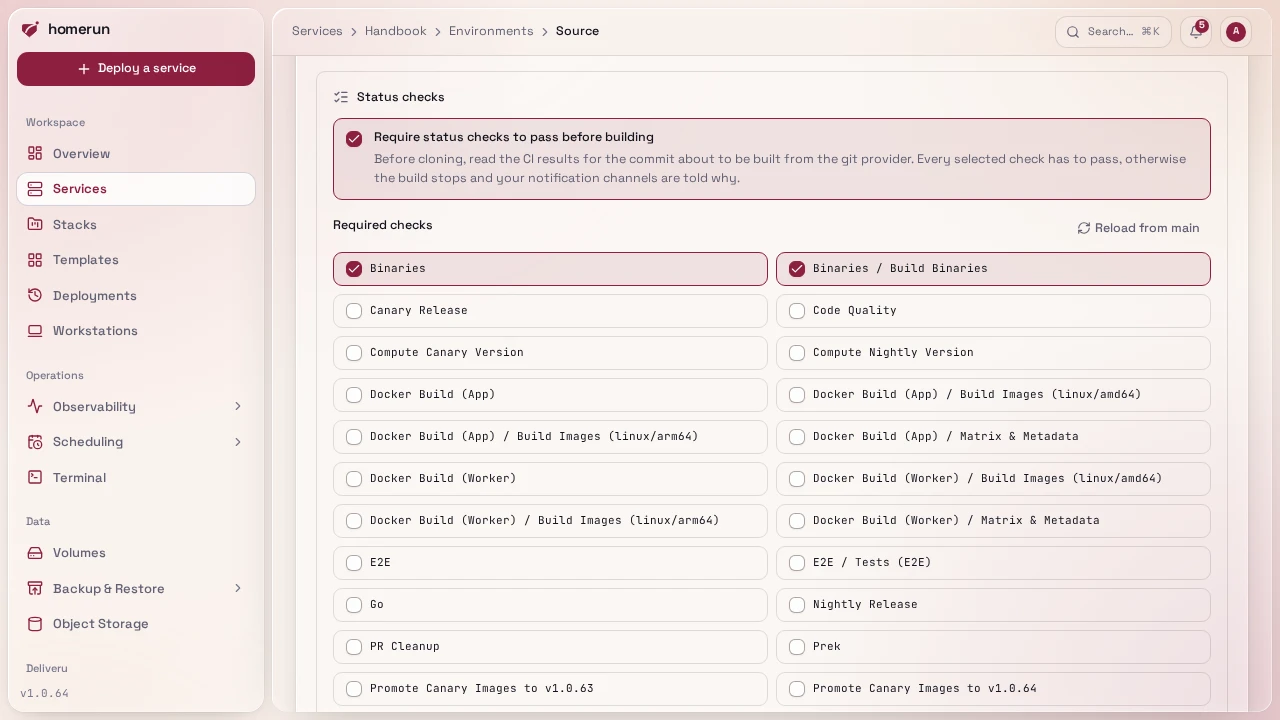Click the v1.0.64 version label

pos(44,693)
